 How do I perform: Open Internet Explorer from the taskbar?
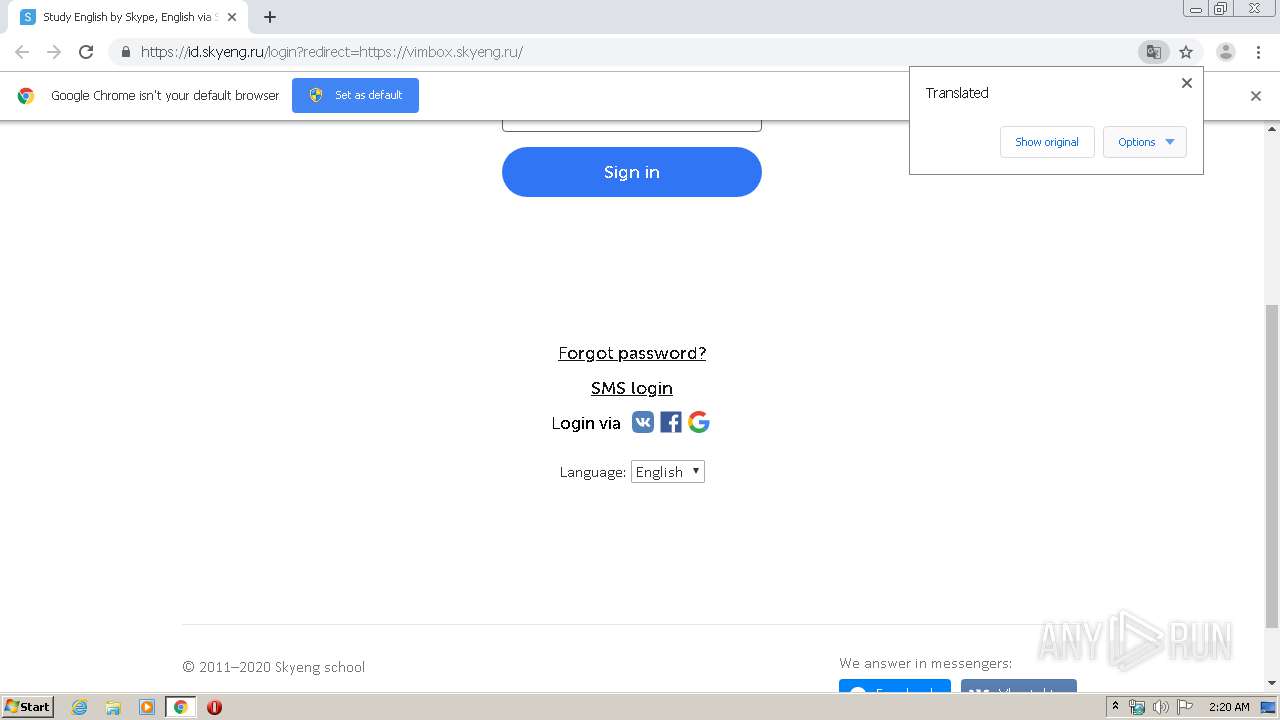(x=79, y=707)
